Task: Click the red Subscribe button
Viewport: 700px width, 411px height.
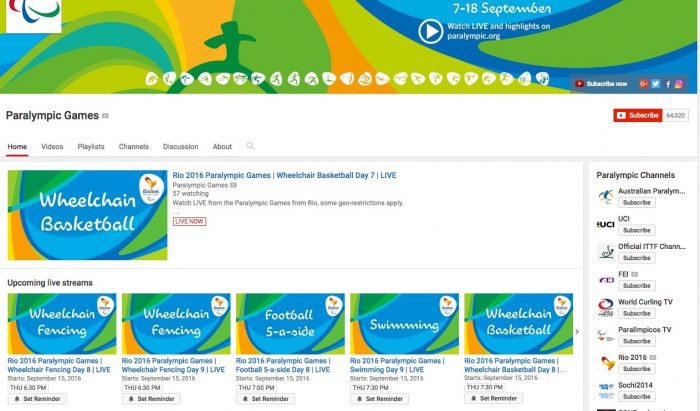Action: point(638,115)
